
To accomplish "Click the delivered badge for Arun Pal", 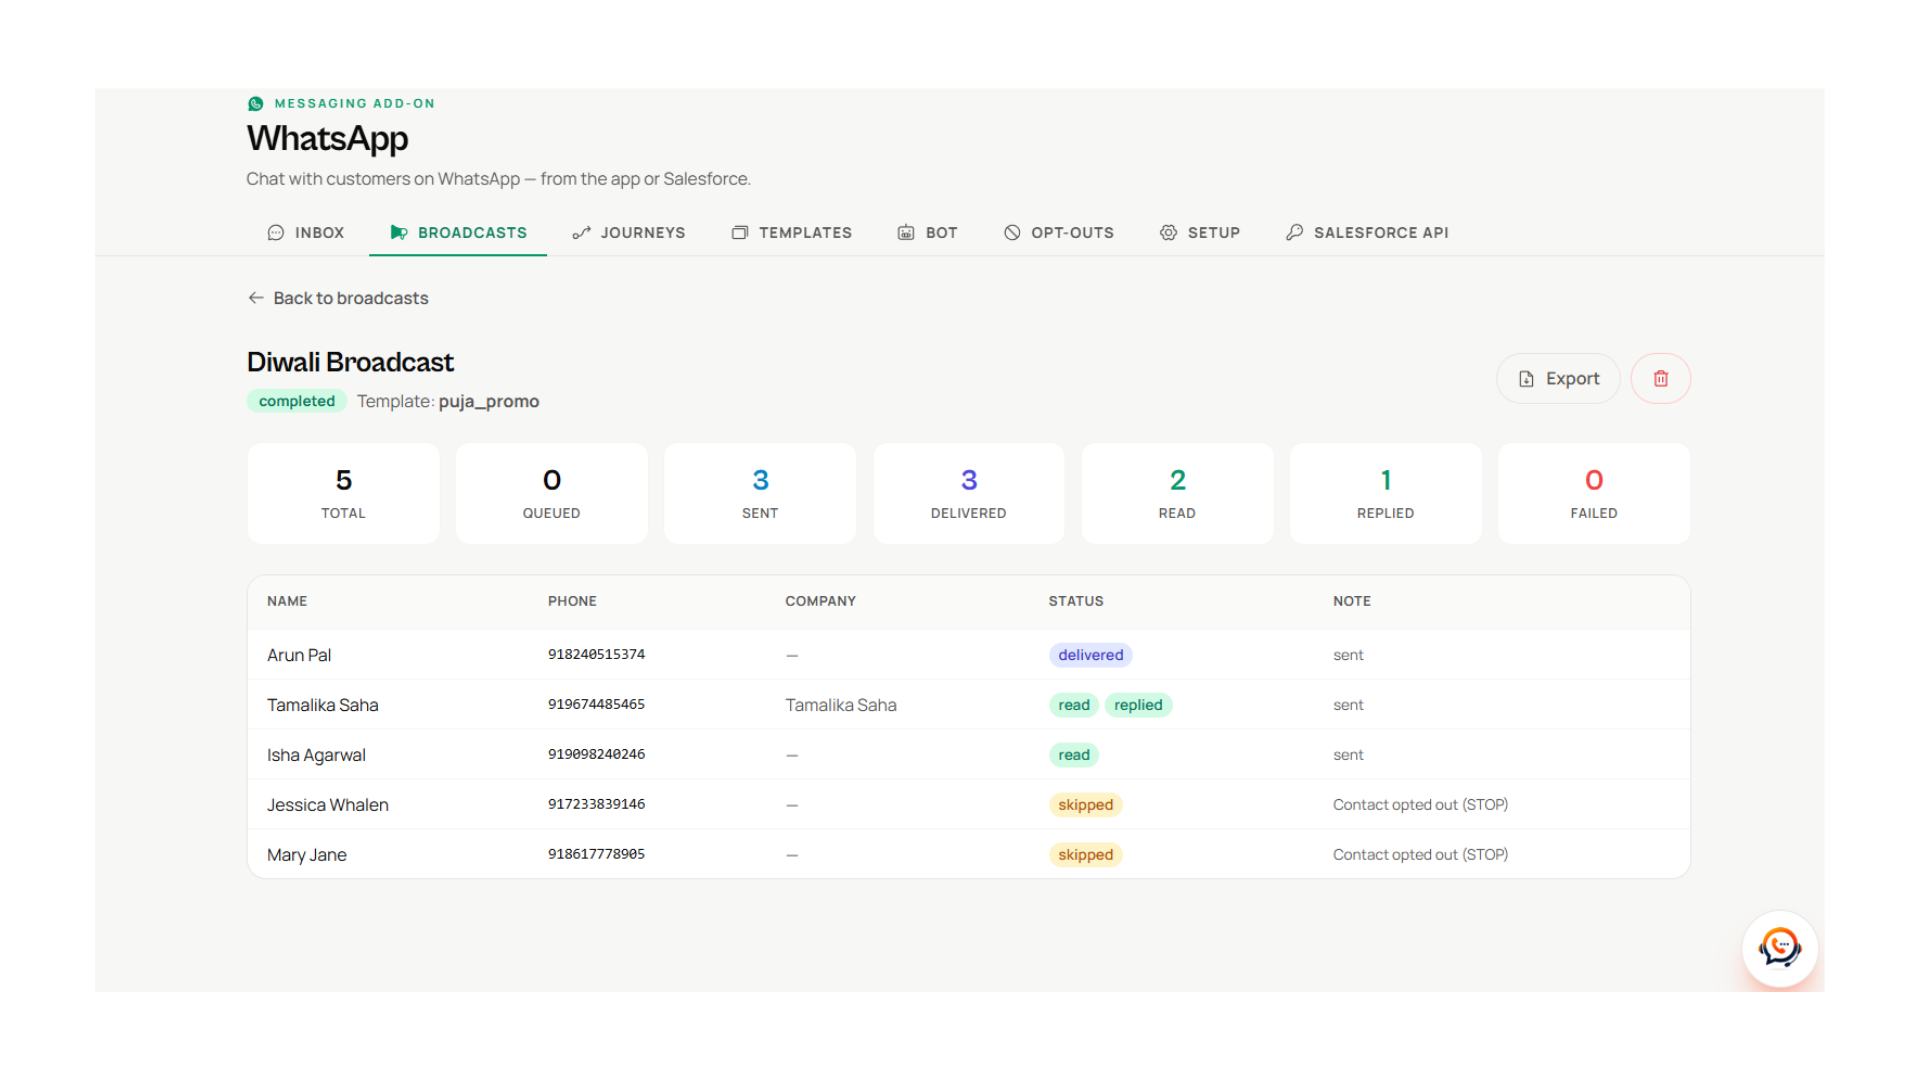I will pos(1091,655).
